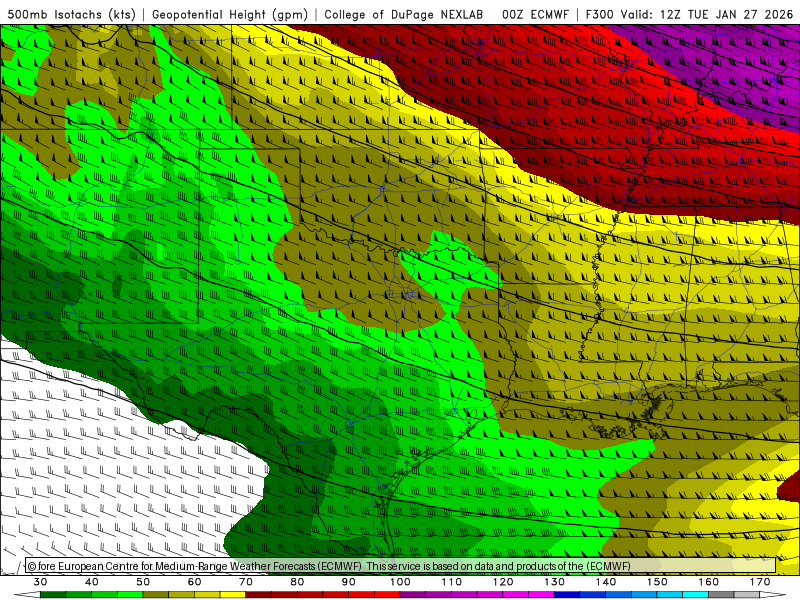Select the cyan 155-160 kt legend swatch
This screenshot has height=600, width=800.
coord(695,595)
